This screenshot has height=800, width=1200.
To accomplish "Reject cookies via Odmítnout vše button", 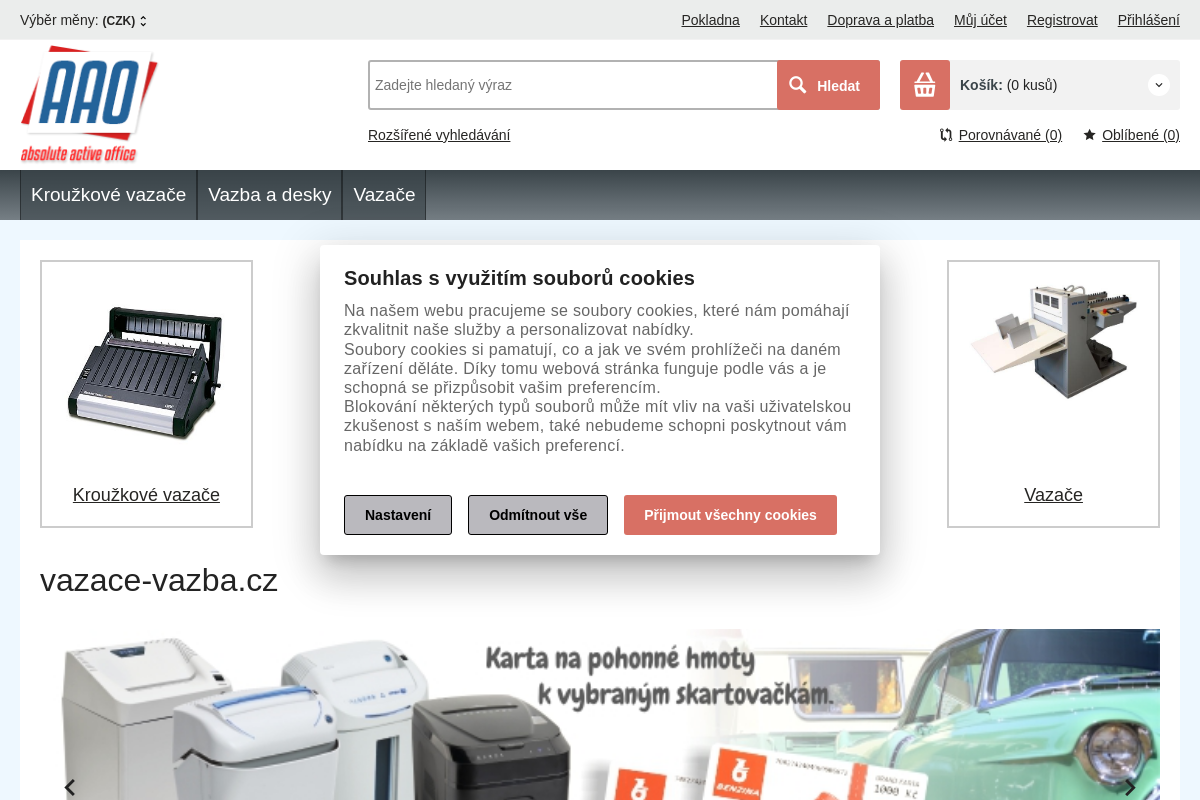I will (x=538, y=515).
